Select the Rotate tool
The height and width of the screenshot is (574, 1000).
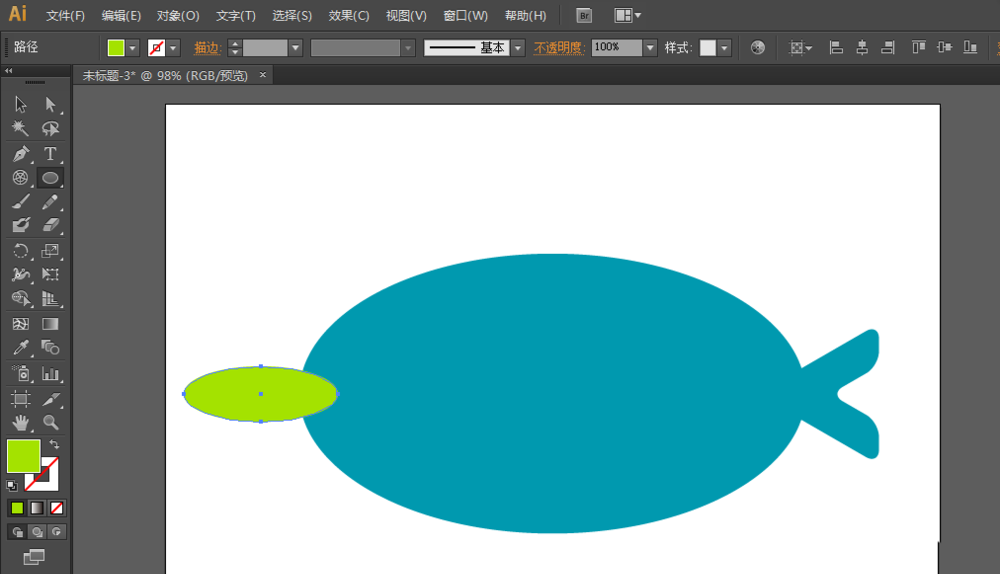click(21, 251)
